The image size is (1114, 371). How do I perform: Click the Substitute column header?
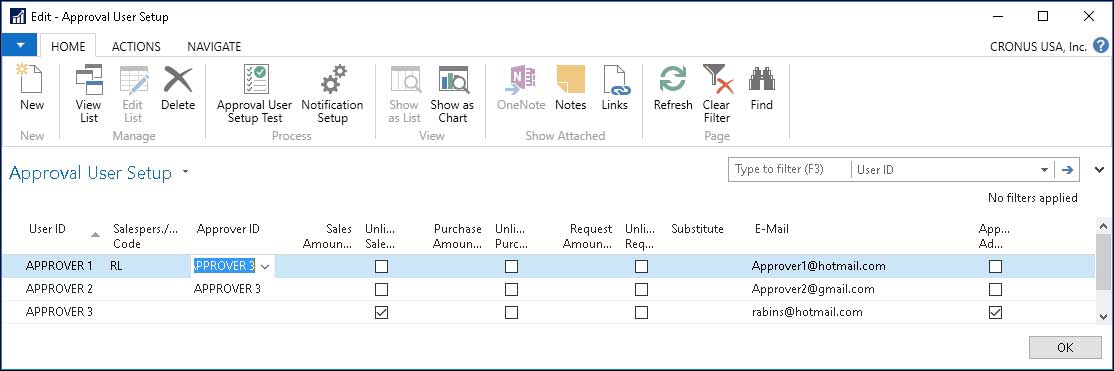tap(697, 229)
